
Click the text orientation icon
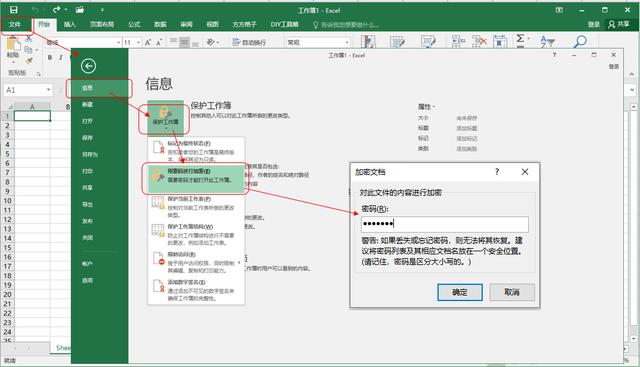(212, 42)
